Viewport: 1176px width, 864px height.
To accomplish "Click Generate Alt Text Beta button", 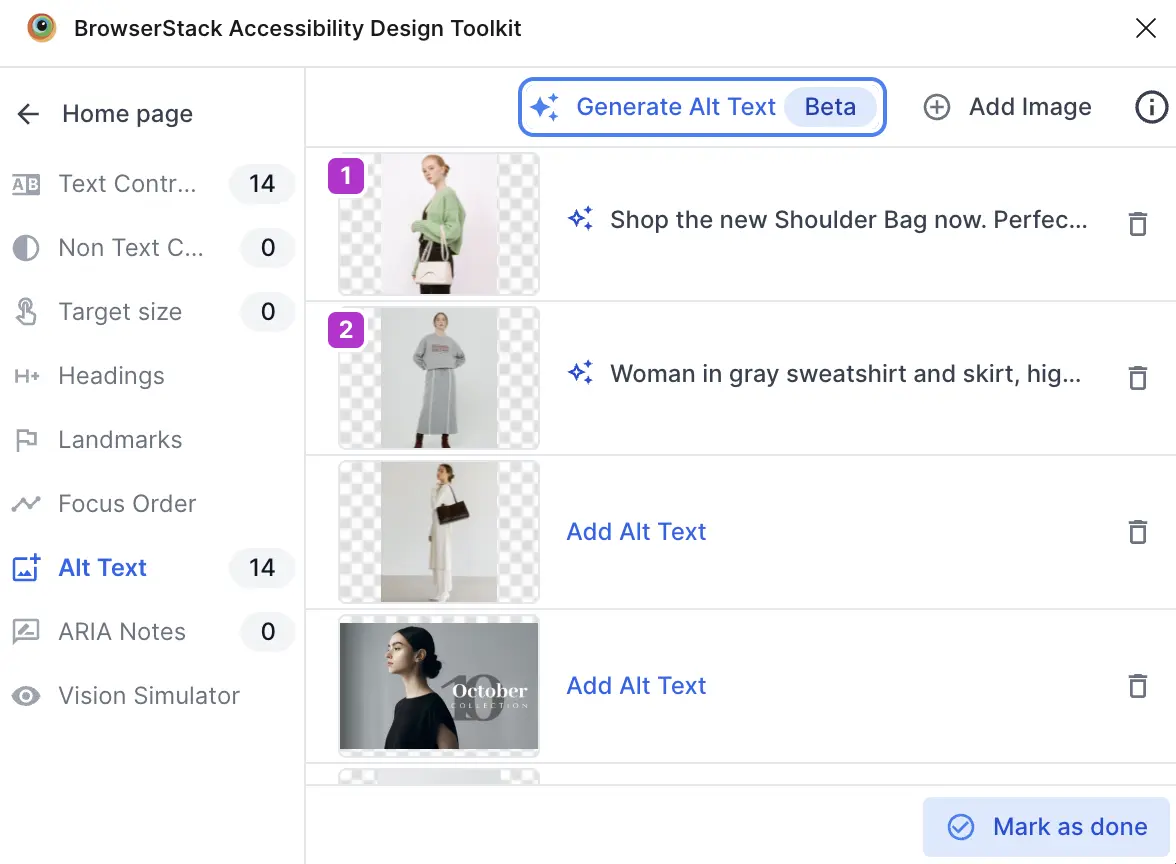I will pos(702,107).
